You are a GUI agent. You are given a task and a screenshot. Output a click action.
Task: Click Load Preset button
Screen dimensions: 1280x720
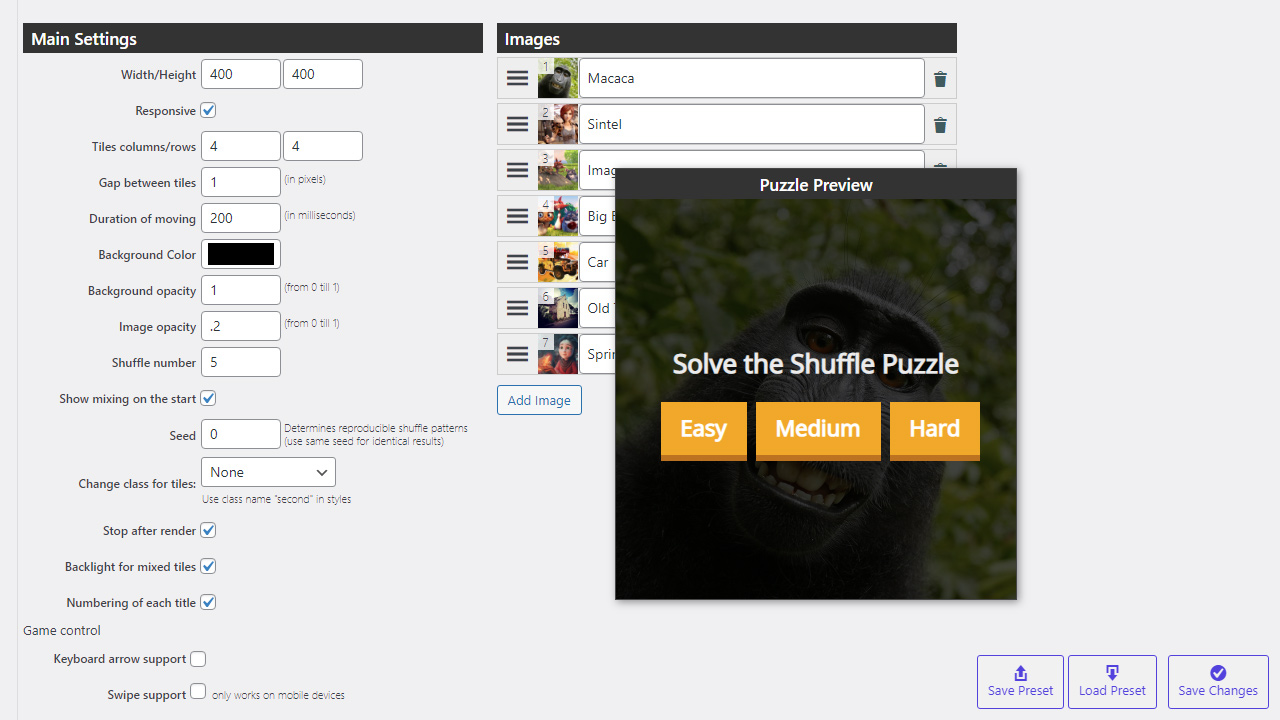1112,682
